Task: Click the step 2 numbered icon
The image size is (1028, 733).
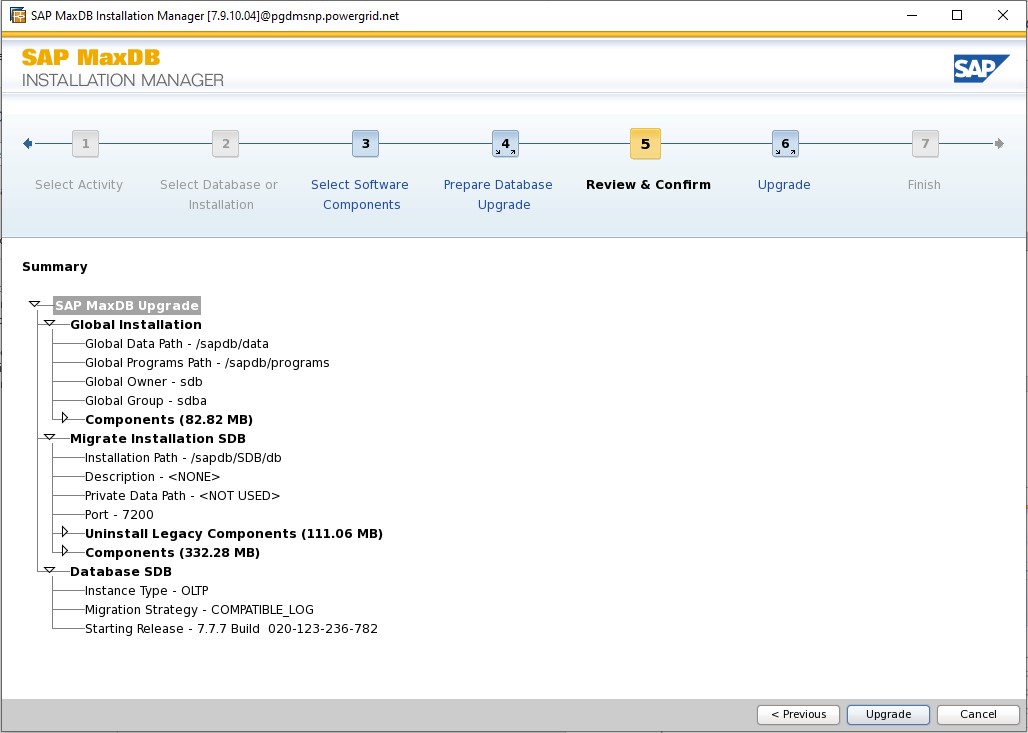Action: 225,143
